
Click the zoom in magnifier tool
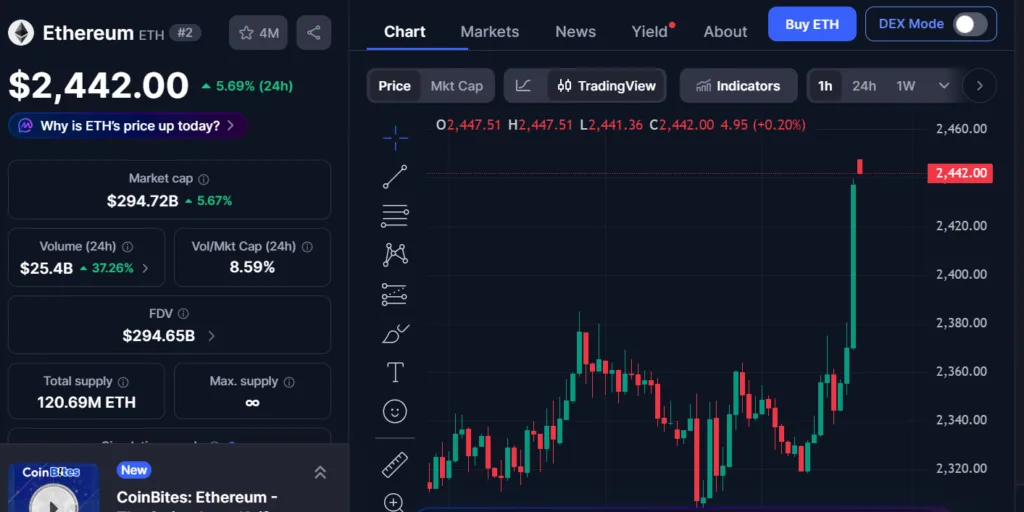(394, 502)
